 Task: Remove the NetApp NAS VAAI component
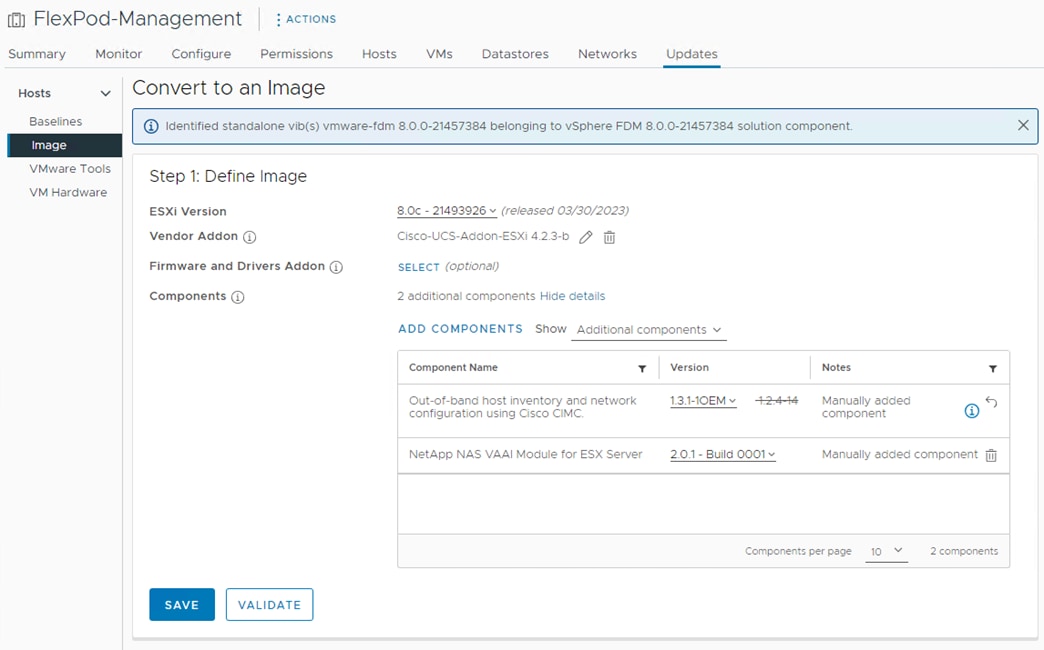[x=991, y=455]
